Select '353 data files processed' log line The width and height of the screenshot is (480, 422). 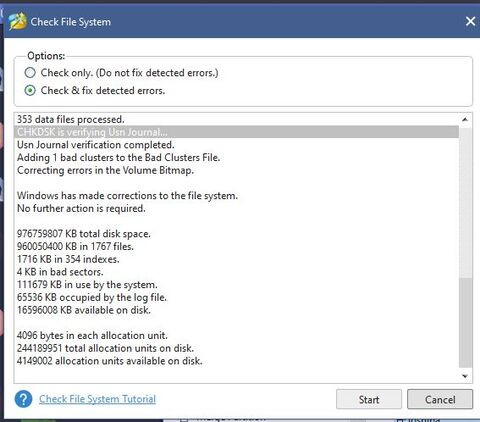[70, 119]
